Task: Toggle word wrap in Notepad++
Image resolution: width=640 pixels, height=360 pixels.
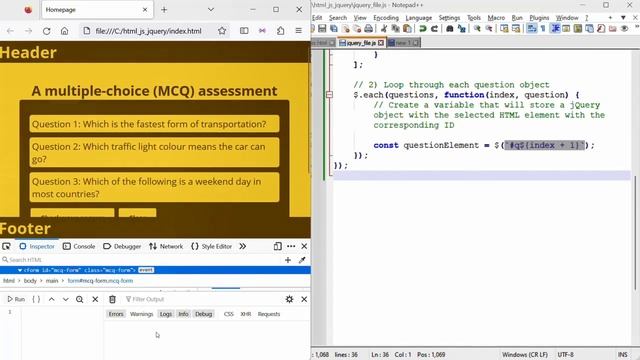Action: click(x=531, y=29)
